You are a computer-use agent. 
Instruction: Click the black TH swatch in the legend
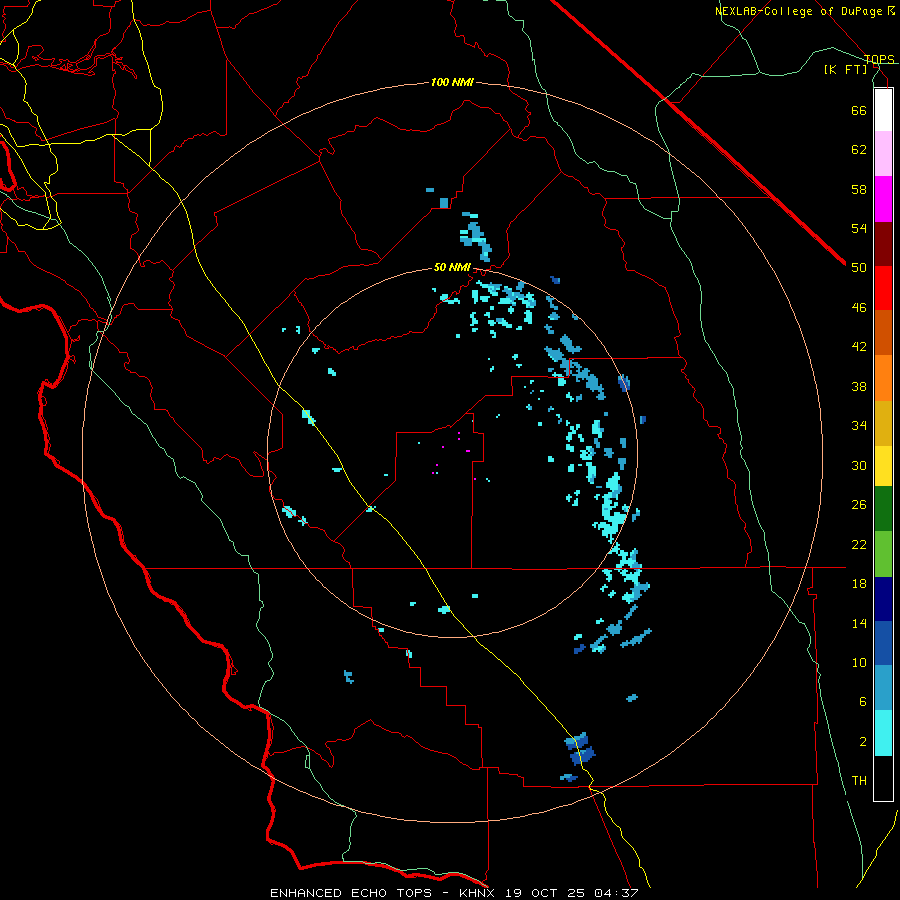[883, 778]
